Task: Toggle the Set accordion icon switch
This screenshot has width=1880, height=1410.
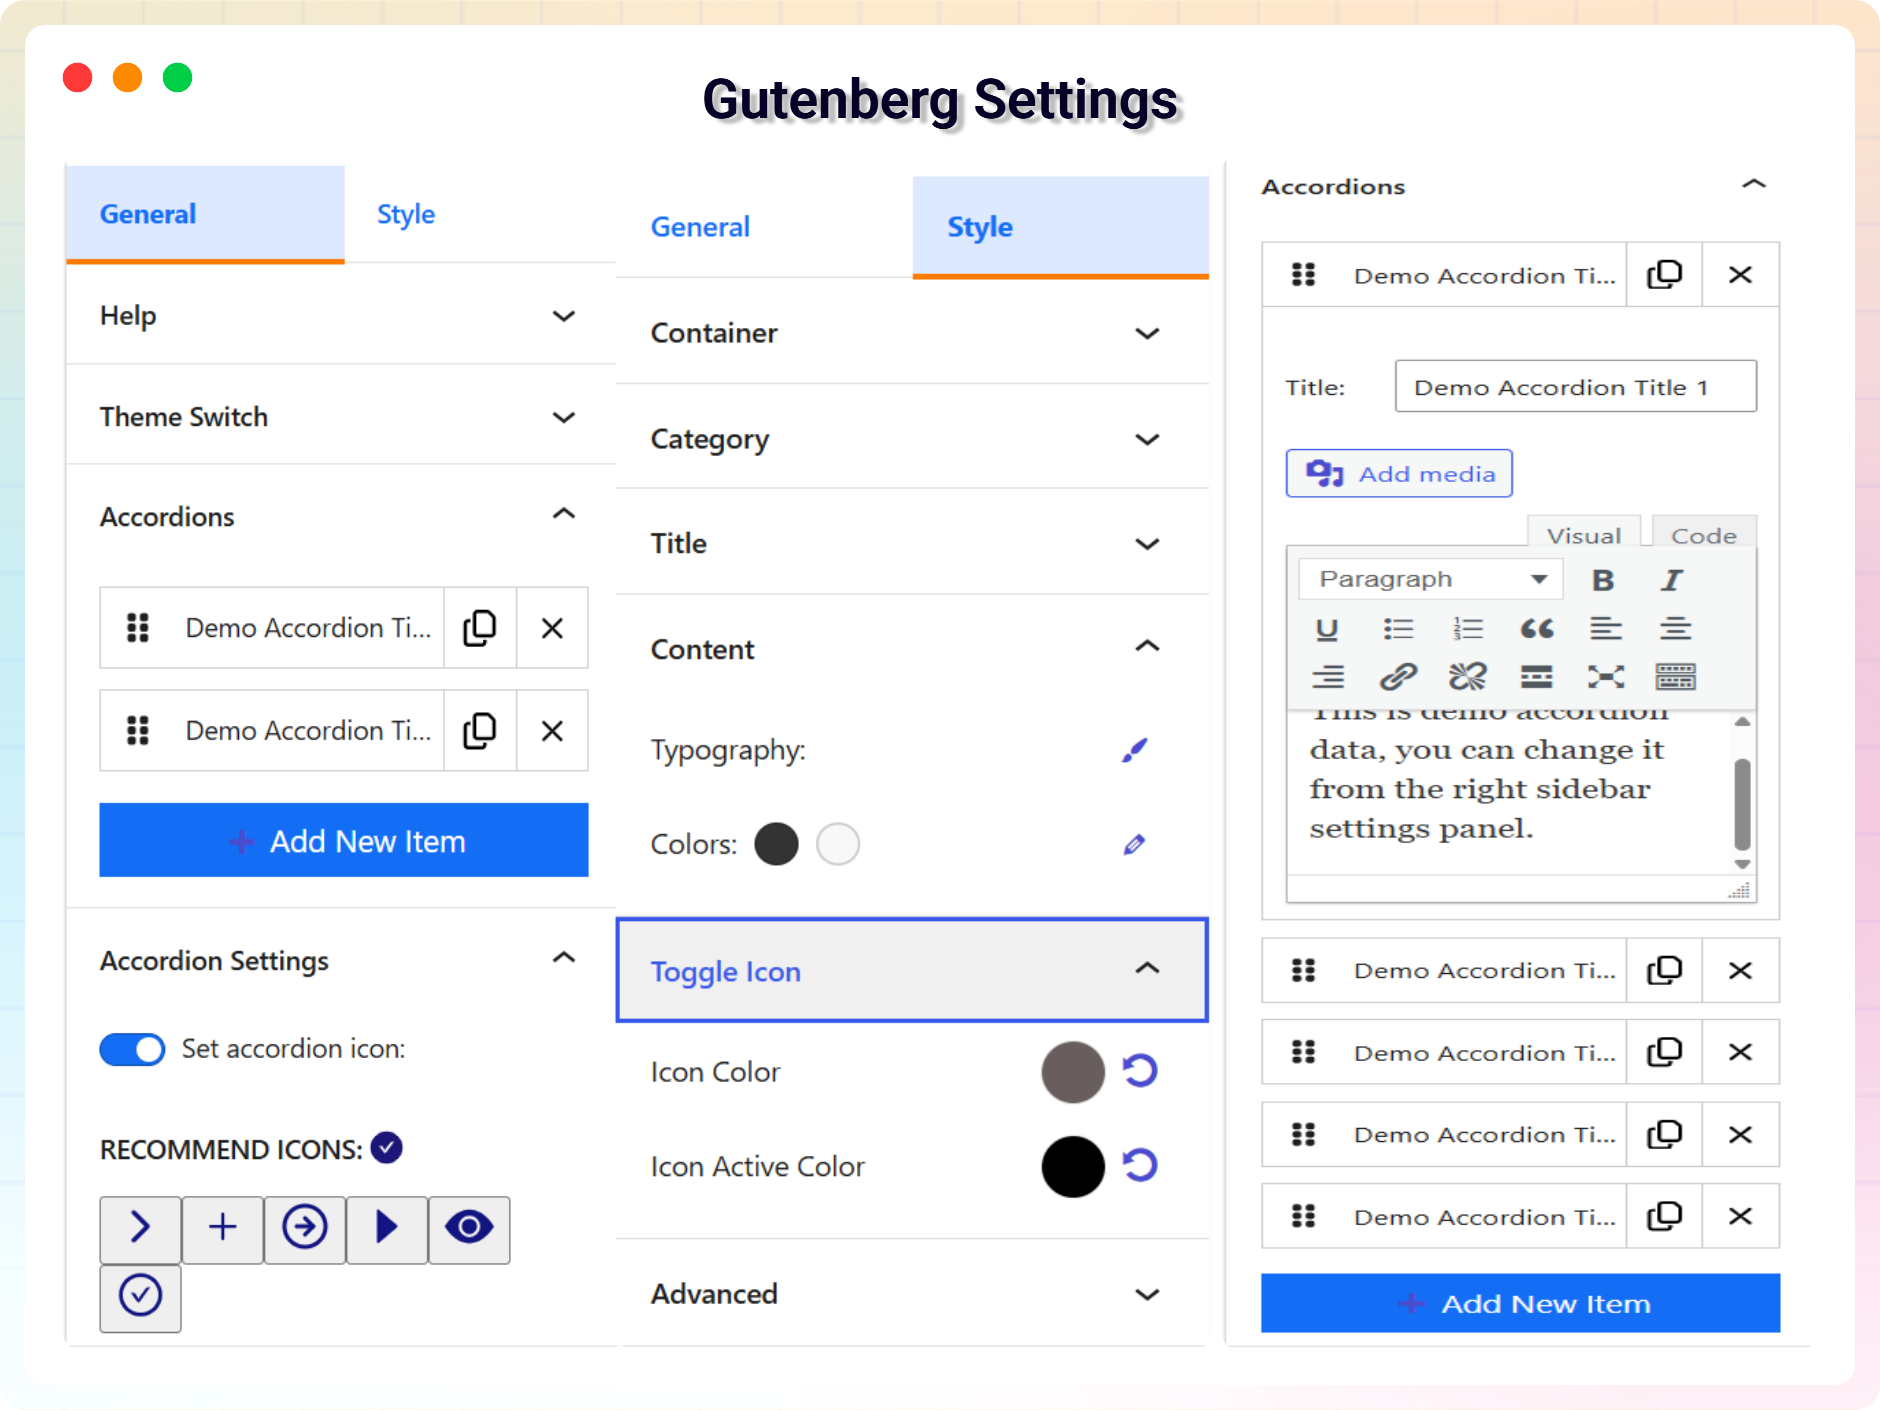Action: tap(132, 1049)
